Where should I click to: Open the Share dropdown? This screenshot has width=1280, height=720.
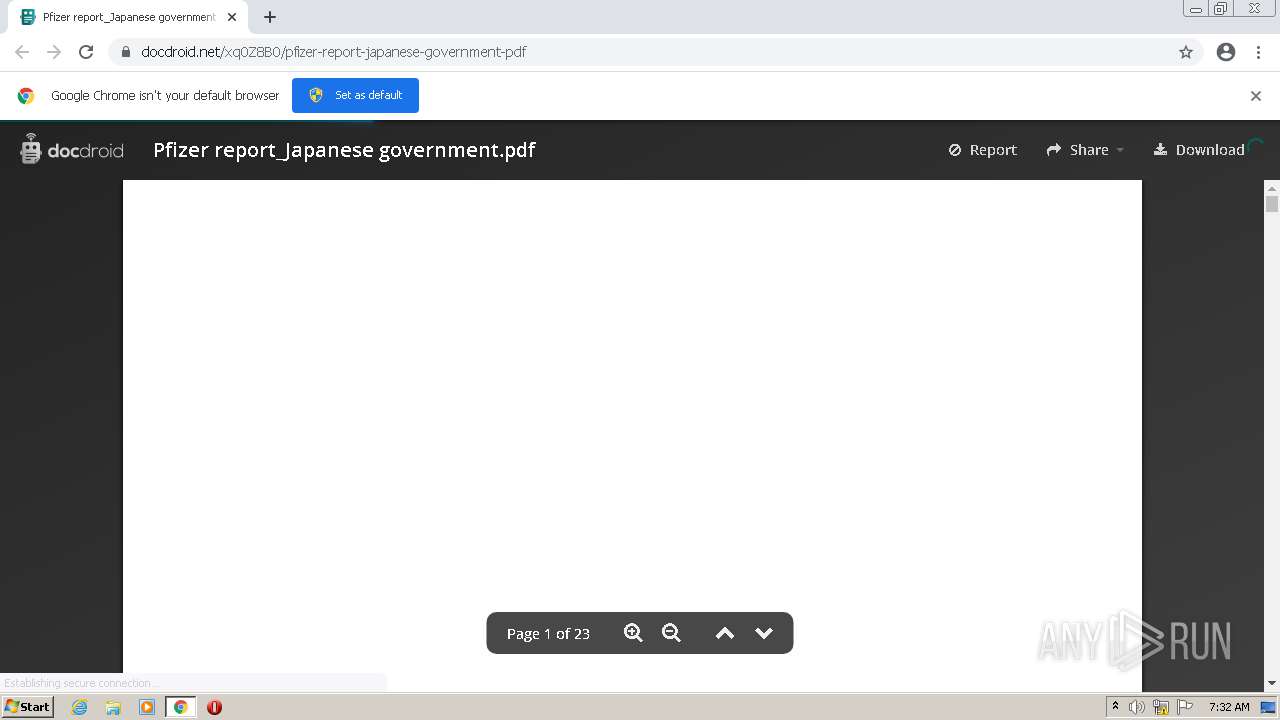tap(1085, 150)
